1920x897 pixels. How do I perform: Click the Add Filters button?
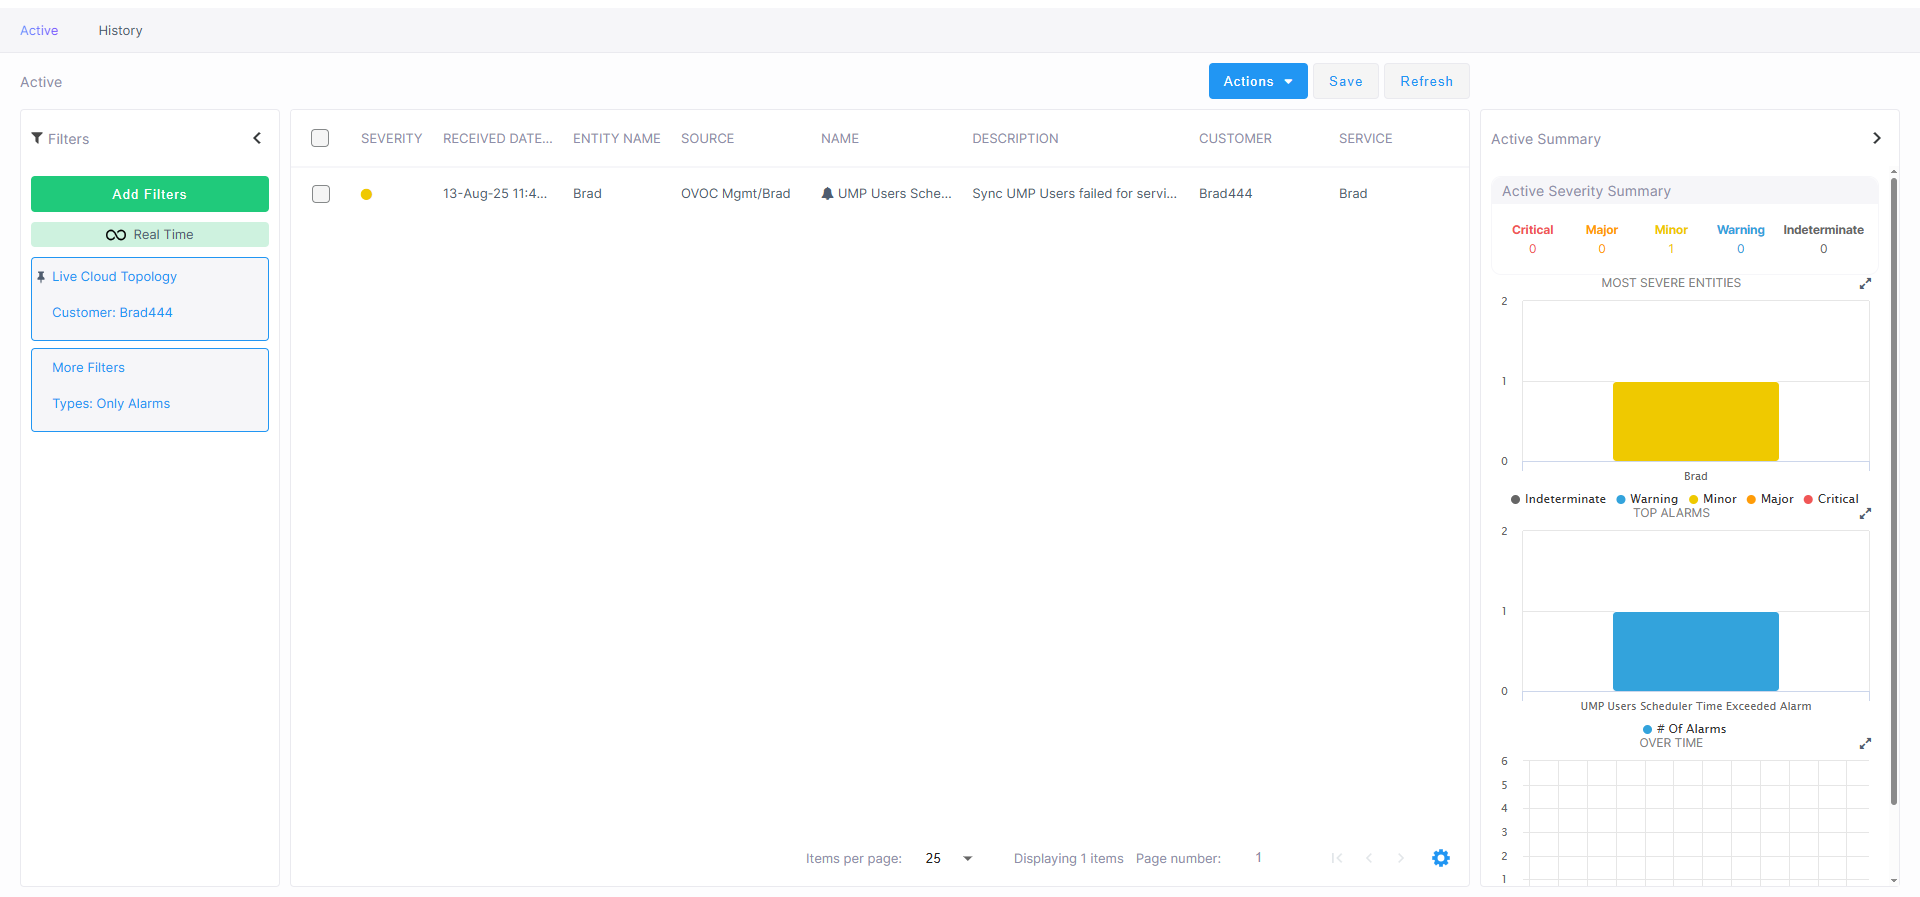pyautogui.click(x=150, y=194)
